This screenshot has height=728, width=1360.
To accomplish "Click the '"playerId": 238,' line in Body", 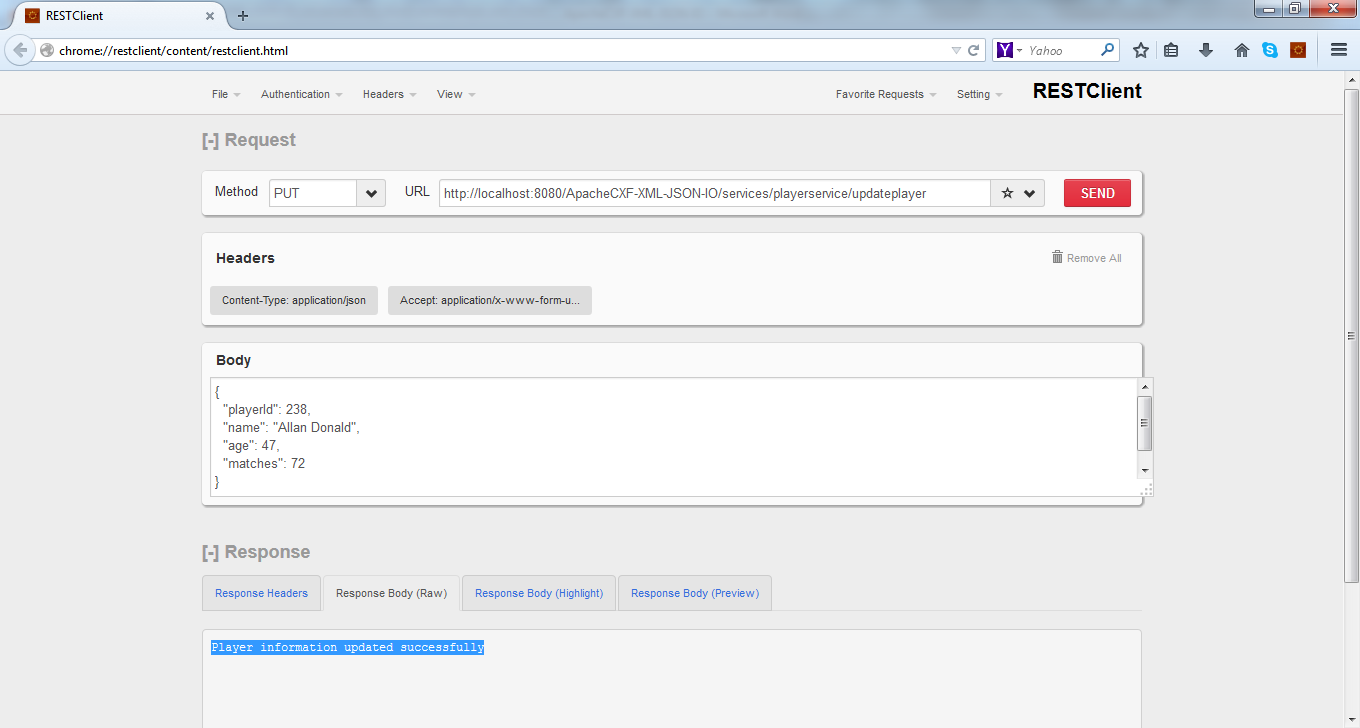I will coord(266,409).
